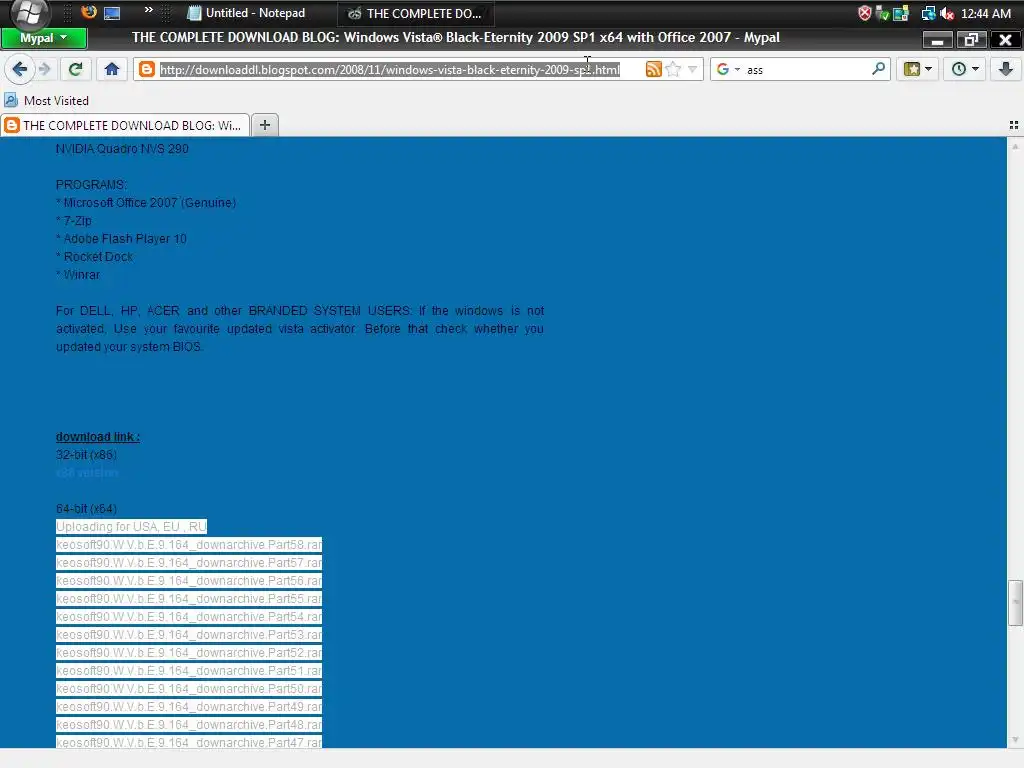Image resolution: width=1024 pixels, height=768 pixels.
Task: Open the Part57.rar download link
Action: [189, 563]
